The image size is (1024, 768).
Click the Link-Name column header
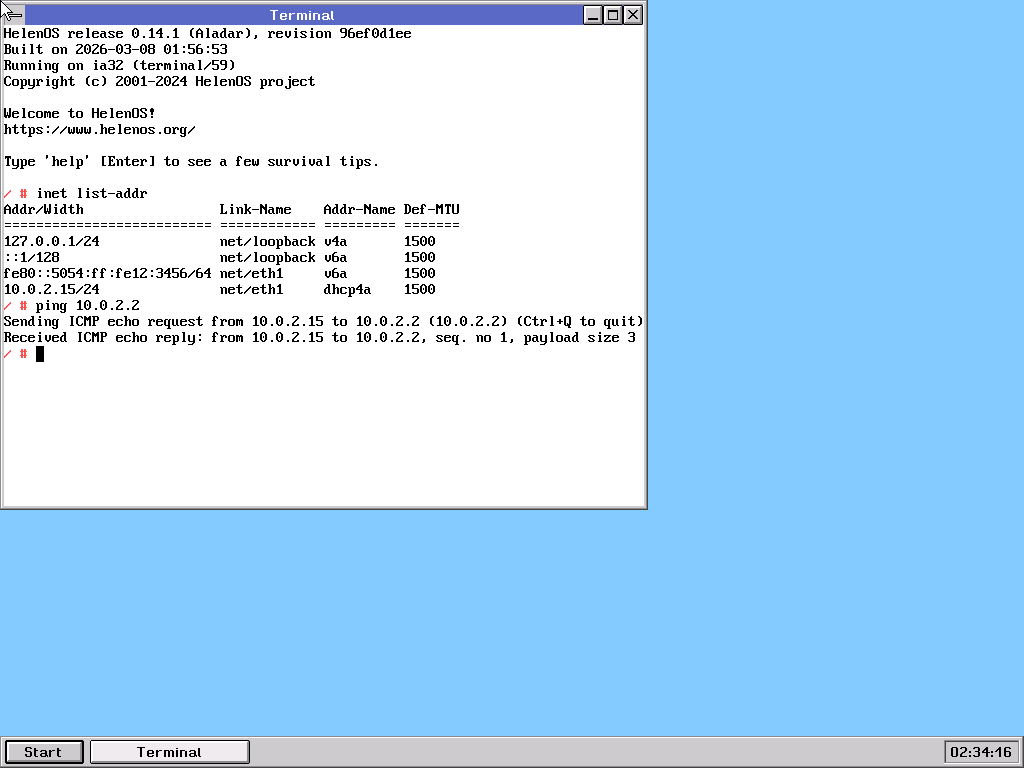click(256, 209)
